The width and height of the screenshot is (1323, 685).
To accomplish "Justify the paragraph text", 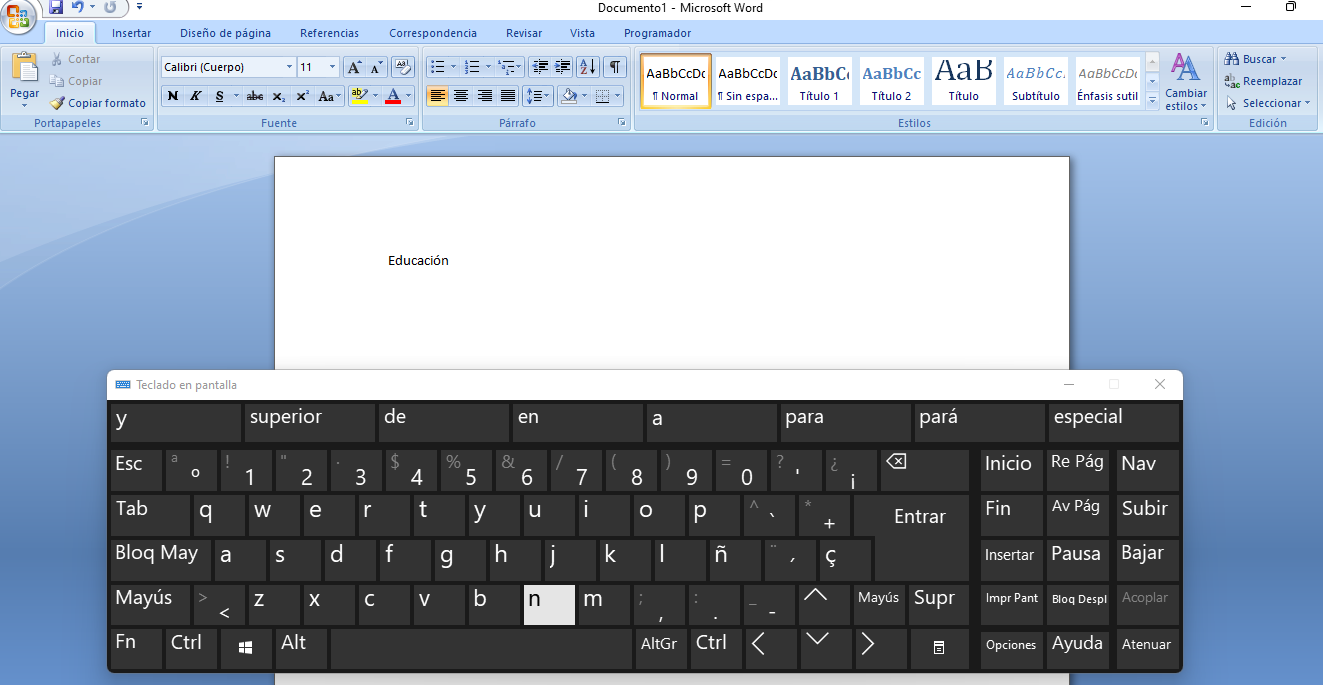I will (x=508, y=96).
